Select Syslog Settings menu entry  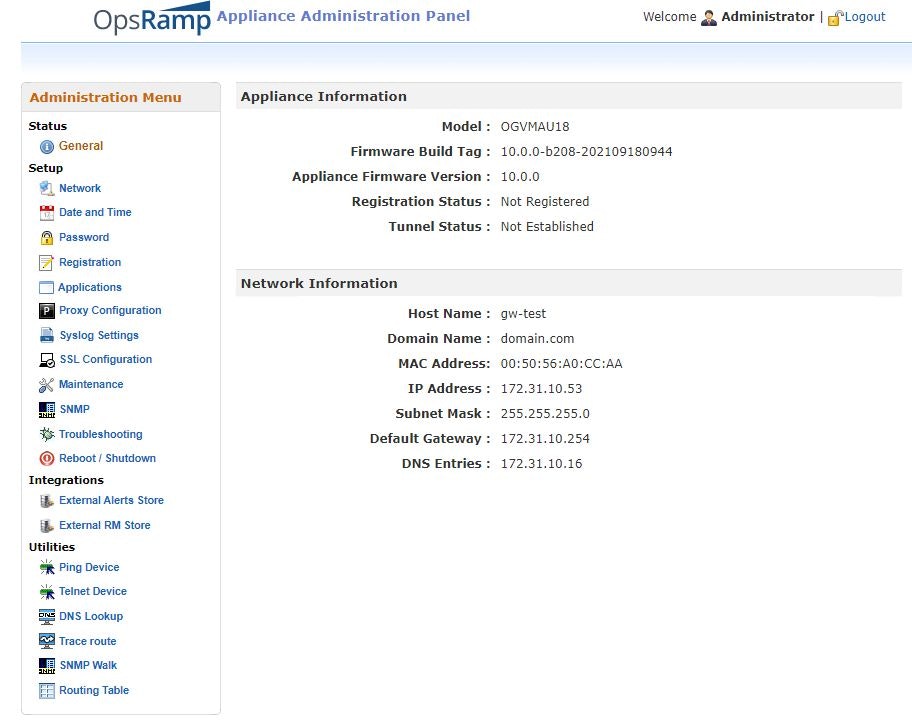(99, 335)
